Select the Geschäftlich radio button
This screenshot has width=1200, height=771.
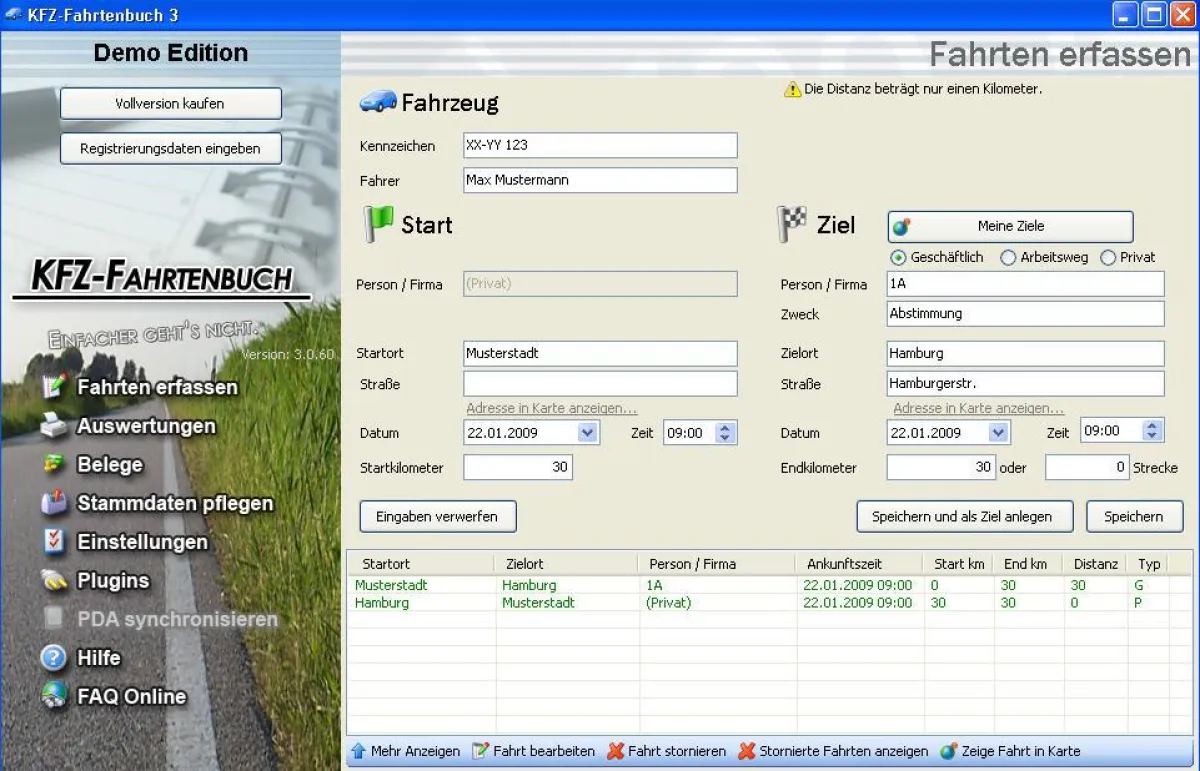[x=898, y=258]
